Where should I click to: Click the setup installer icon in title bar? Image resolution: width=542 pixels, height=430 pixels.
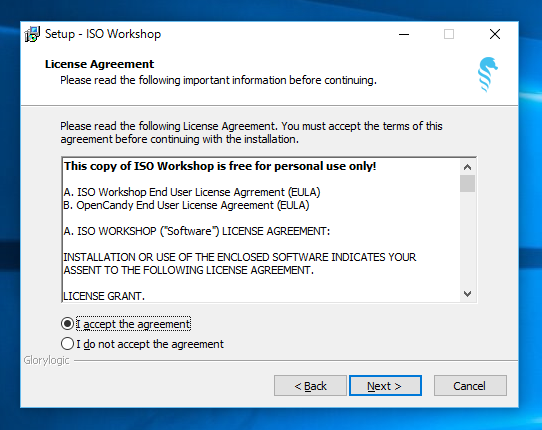[32, 34]
